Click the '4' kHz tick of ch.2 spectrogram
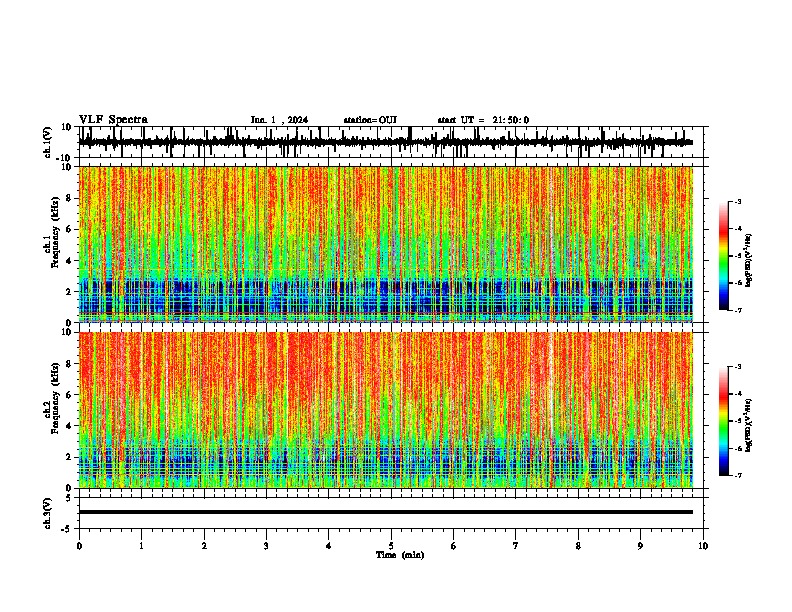 70,426
